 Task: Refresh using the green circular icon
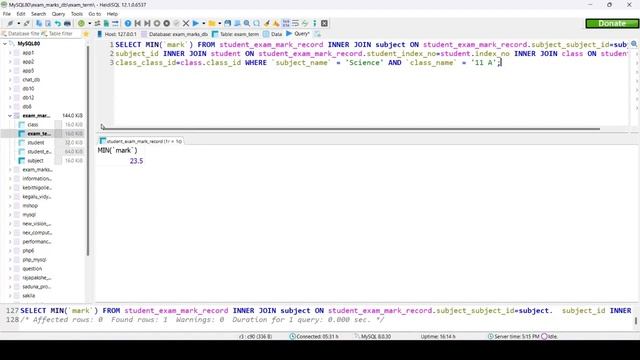pos(81,23)
